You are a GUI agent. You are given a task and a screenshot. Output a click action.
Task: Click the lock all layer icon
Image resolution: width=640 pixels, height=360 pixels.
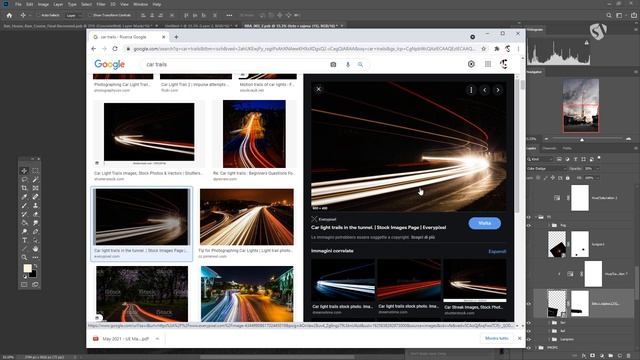568,178
